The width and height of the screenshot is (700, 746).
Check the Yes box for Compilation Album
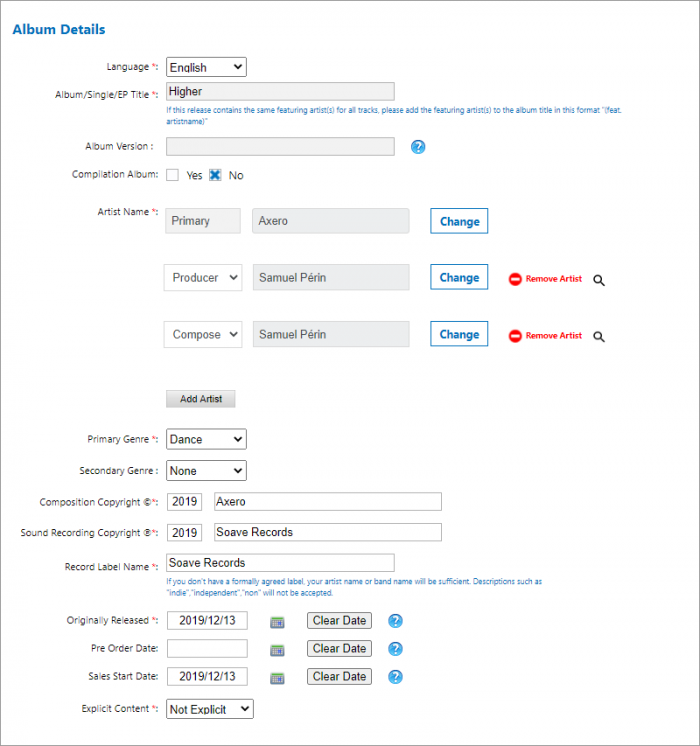coord(173,175)
